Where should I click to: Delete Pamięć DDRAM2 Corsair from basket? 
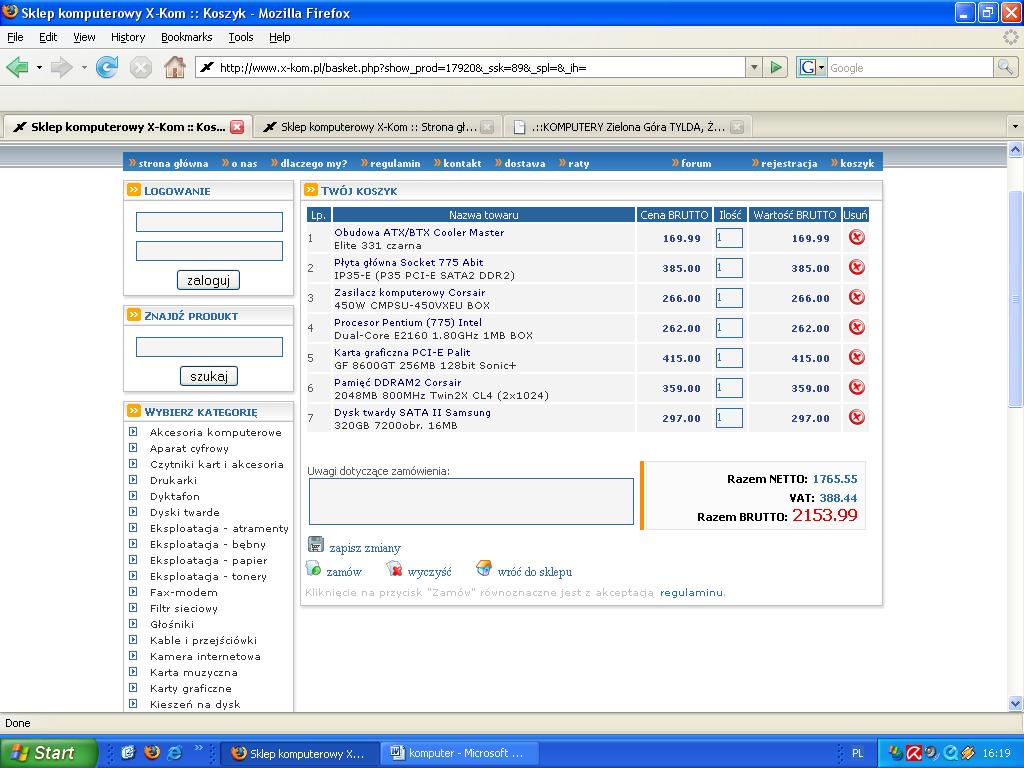[x=857, y=387]
